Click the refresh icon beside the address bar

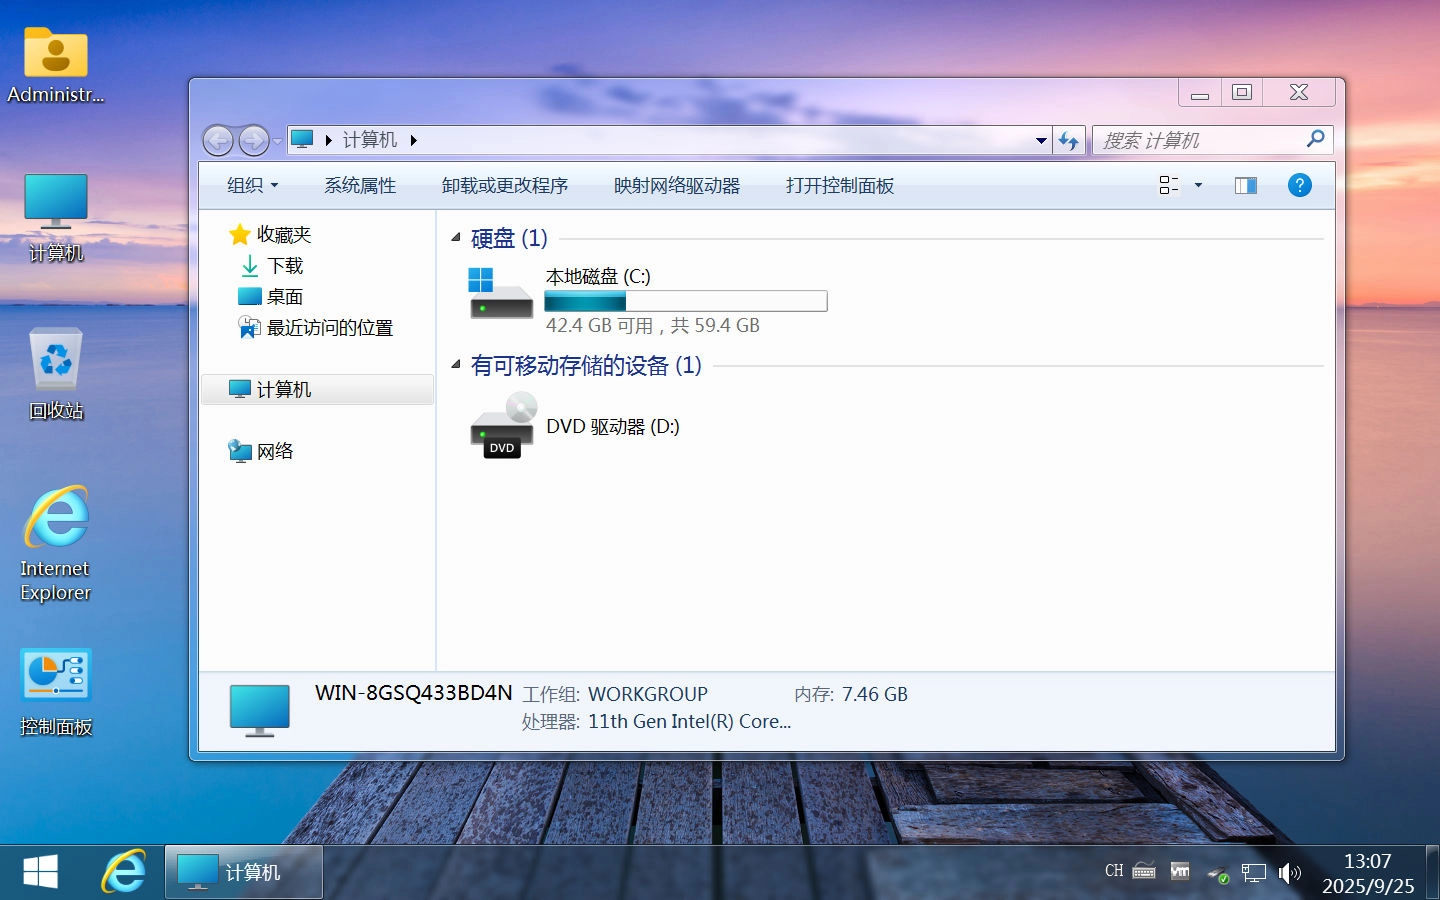1069,140
